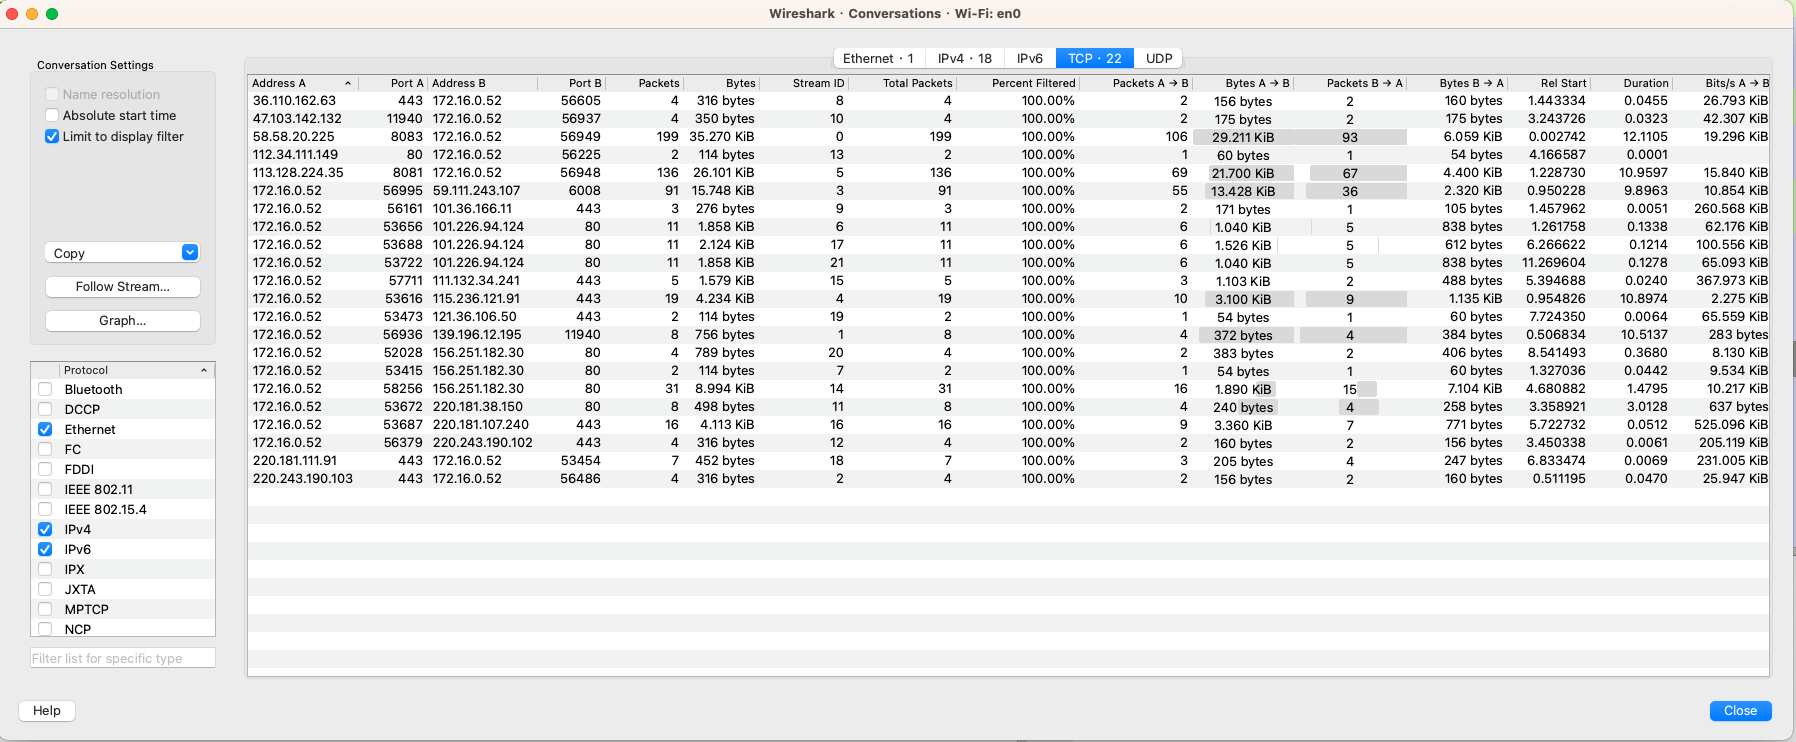The height and width of the screenshot is (742, 1796).
Task: Click the Graph... button
Action: 123,320
